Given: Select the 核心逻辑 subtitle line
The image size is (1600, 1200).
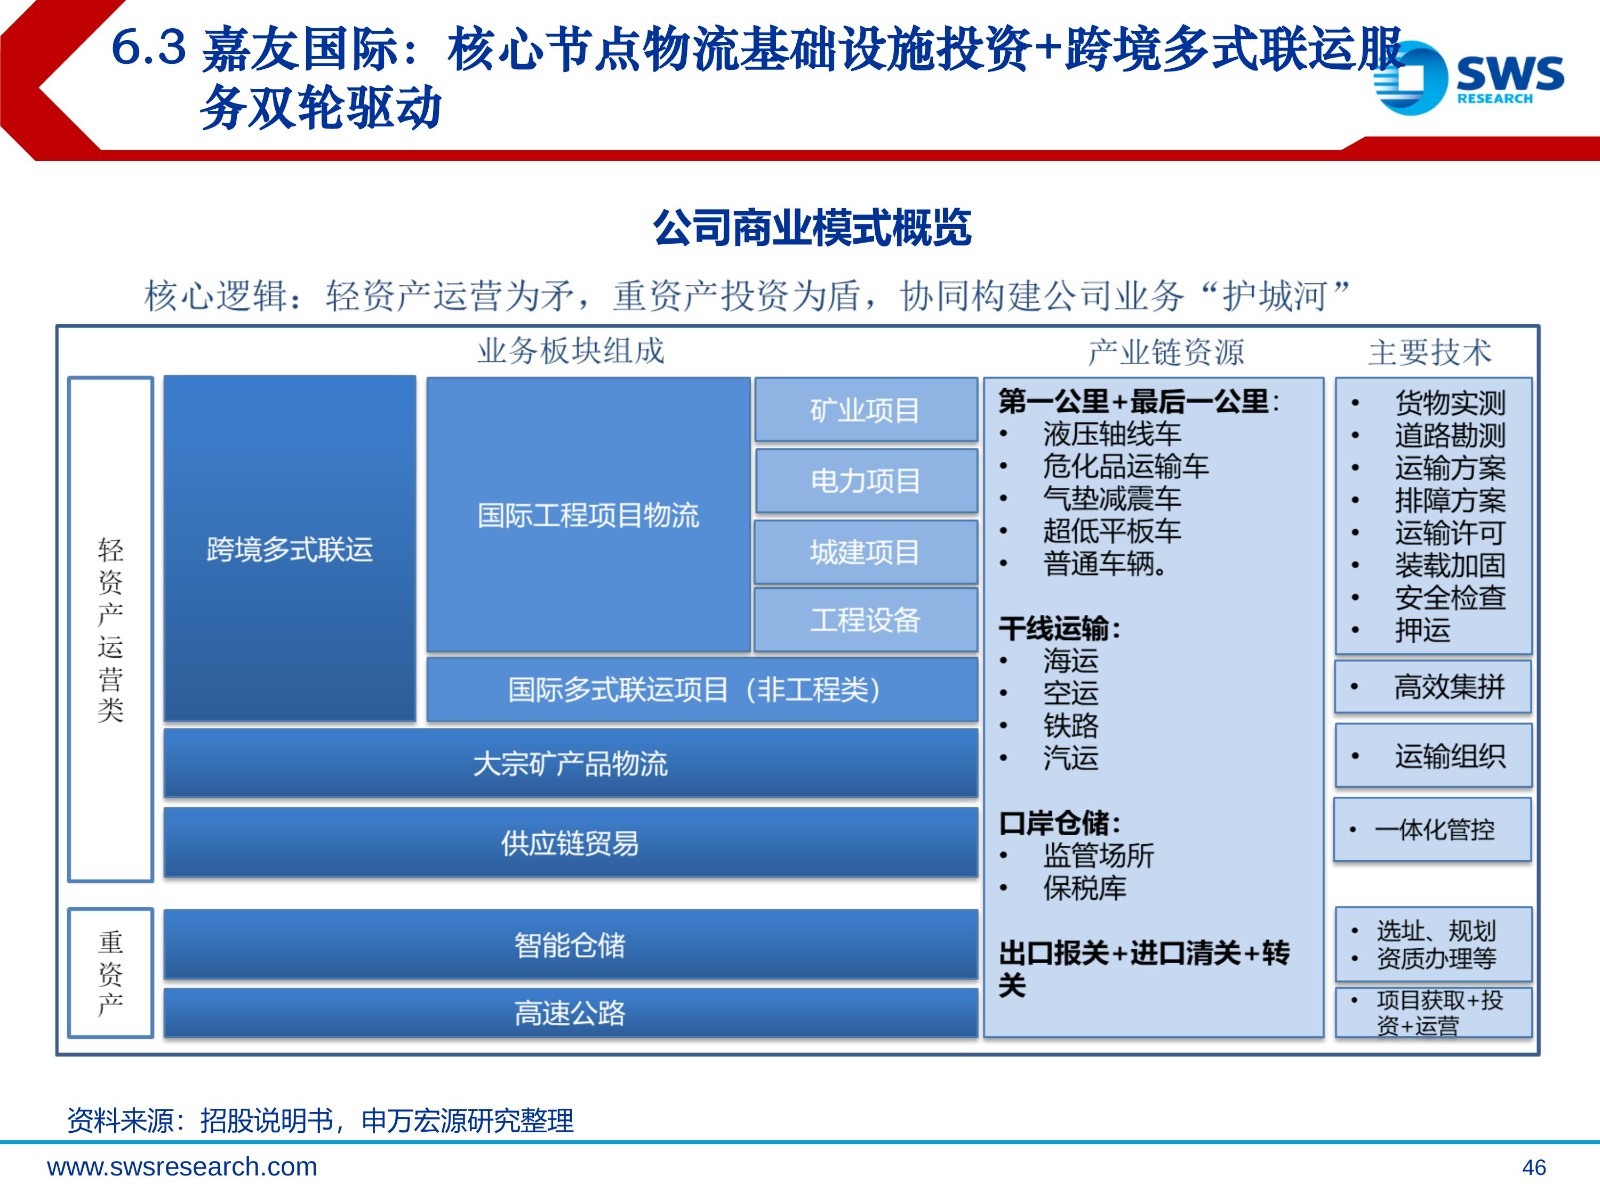Looking at the screenshot, I should point(748,296).
